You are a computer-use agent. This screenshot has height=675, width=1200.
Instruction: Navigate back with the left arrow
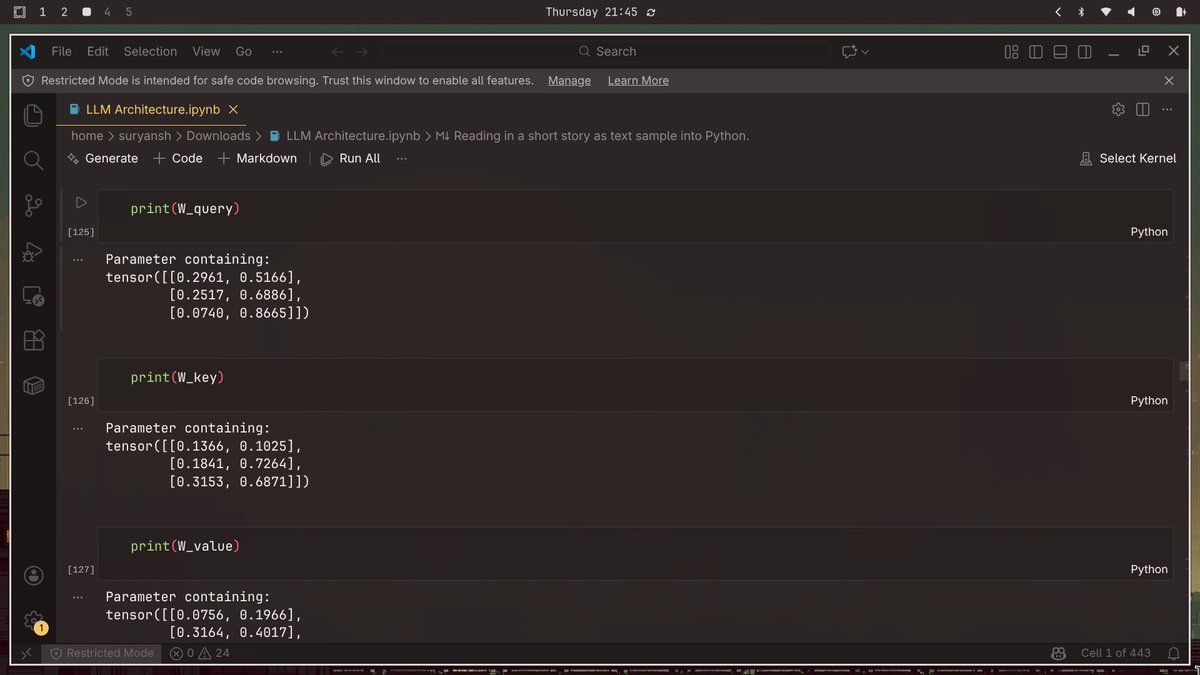337,51
